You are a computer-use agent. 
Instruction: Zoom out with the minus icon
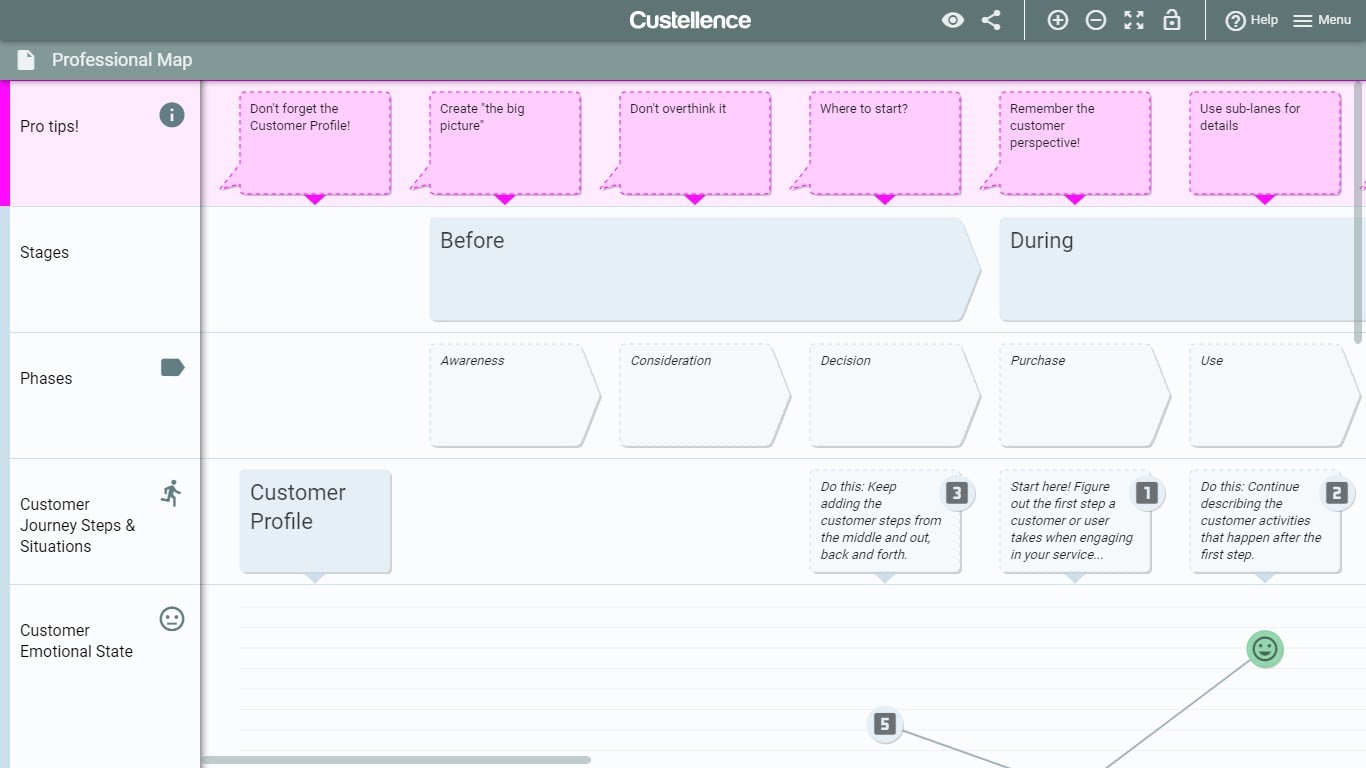click(x=1096, y=20)
